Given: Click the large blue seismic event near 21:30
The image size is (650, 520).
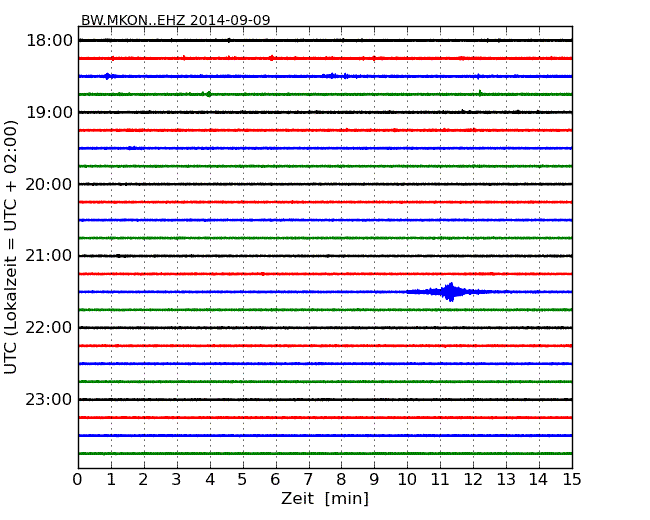Looking at the screenshot, I should point(451,292).
